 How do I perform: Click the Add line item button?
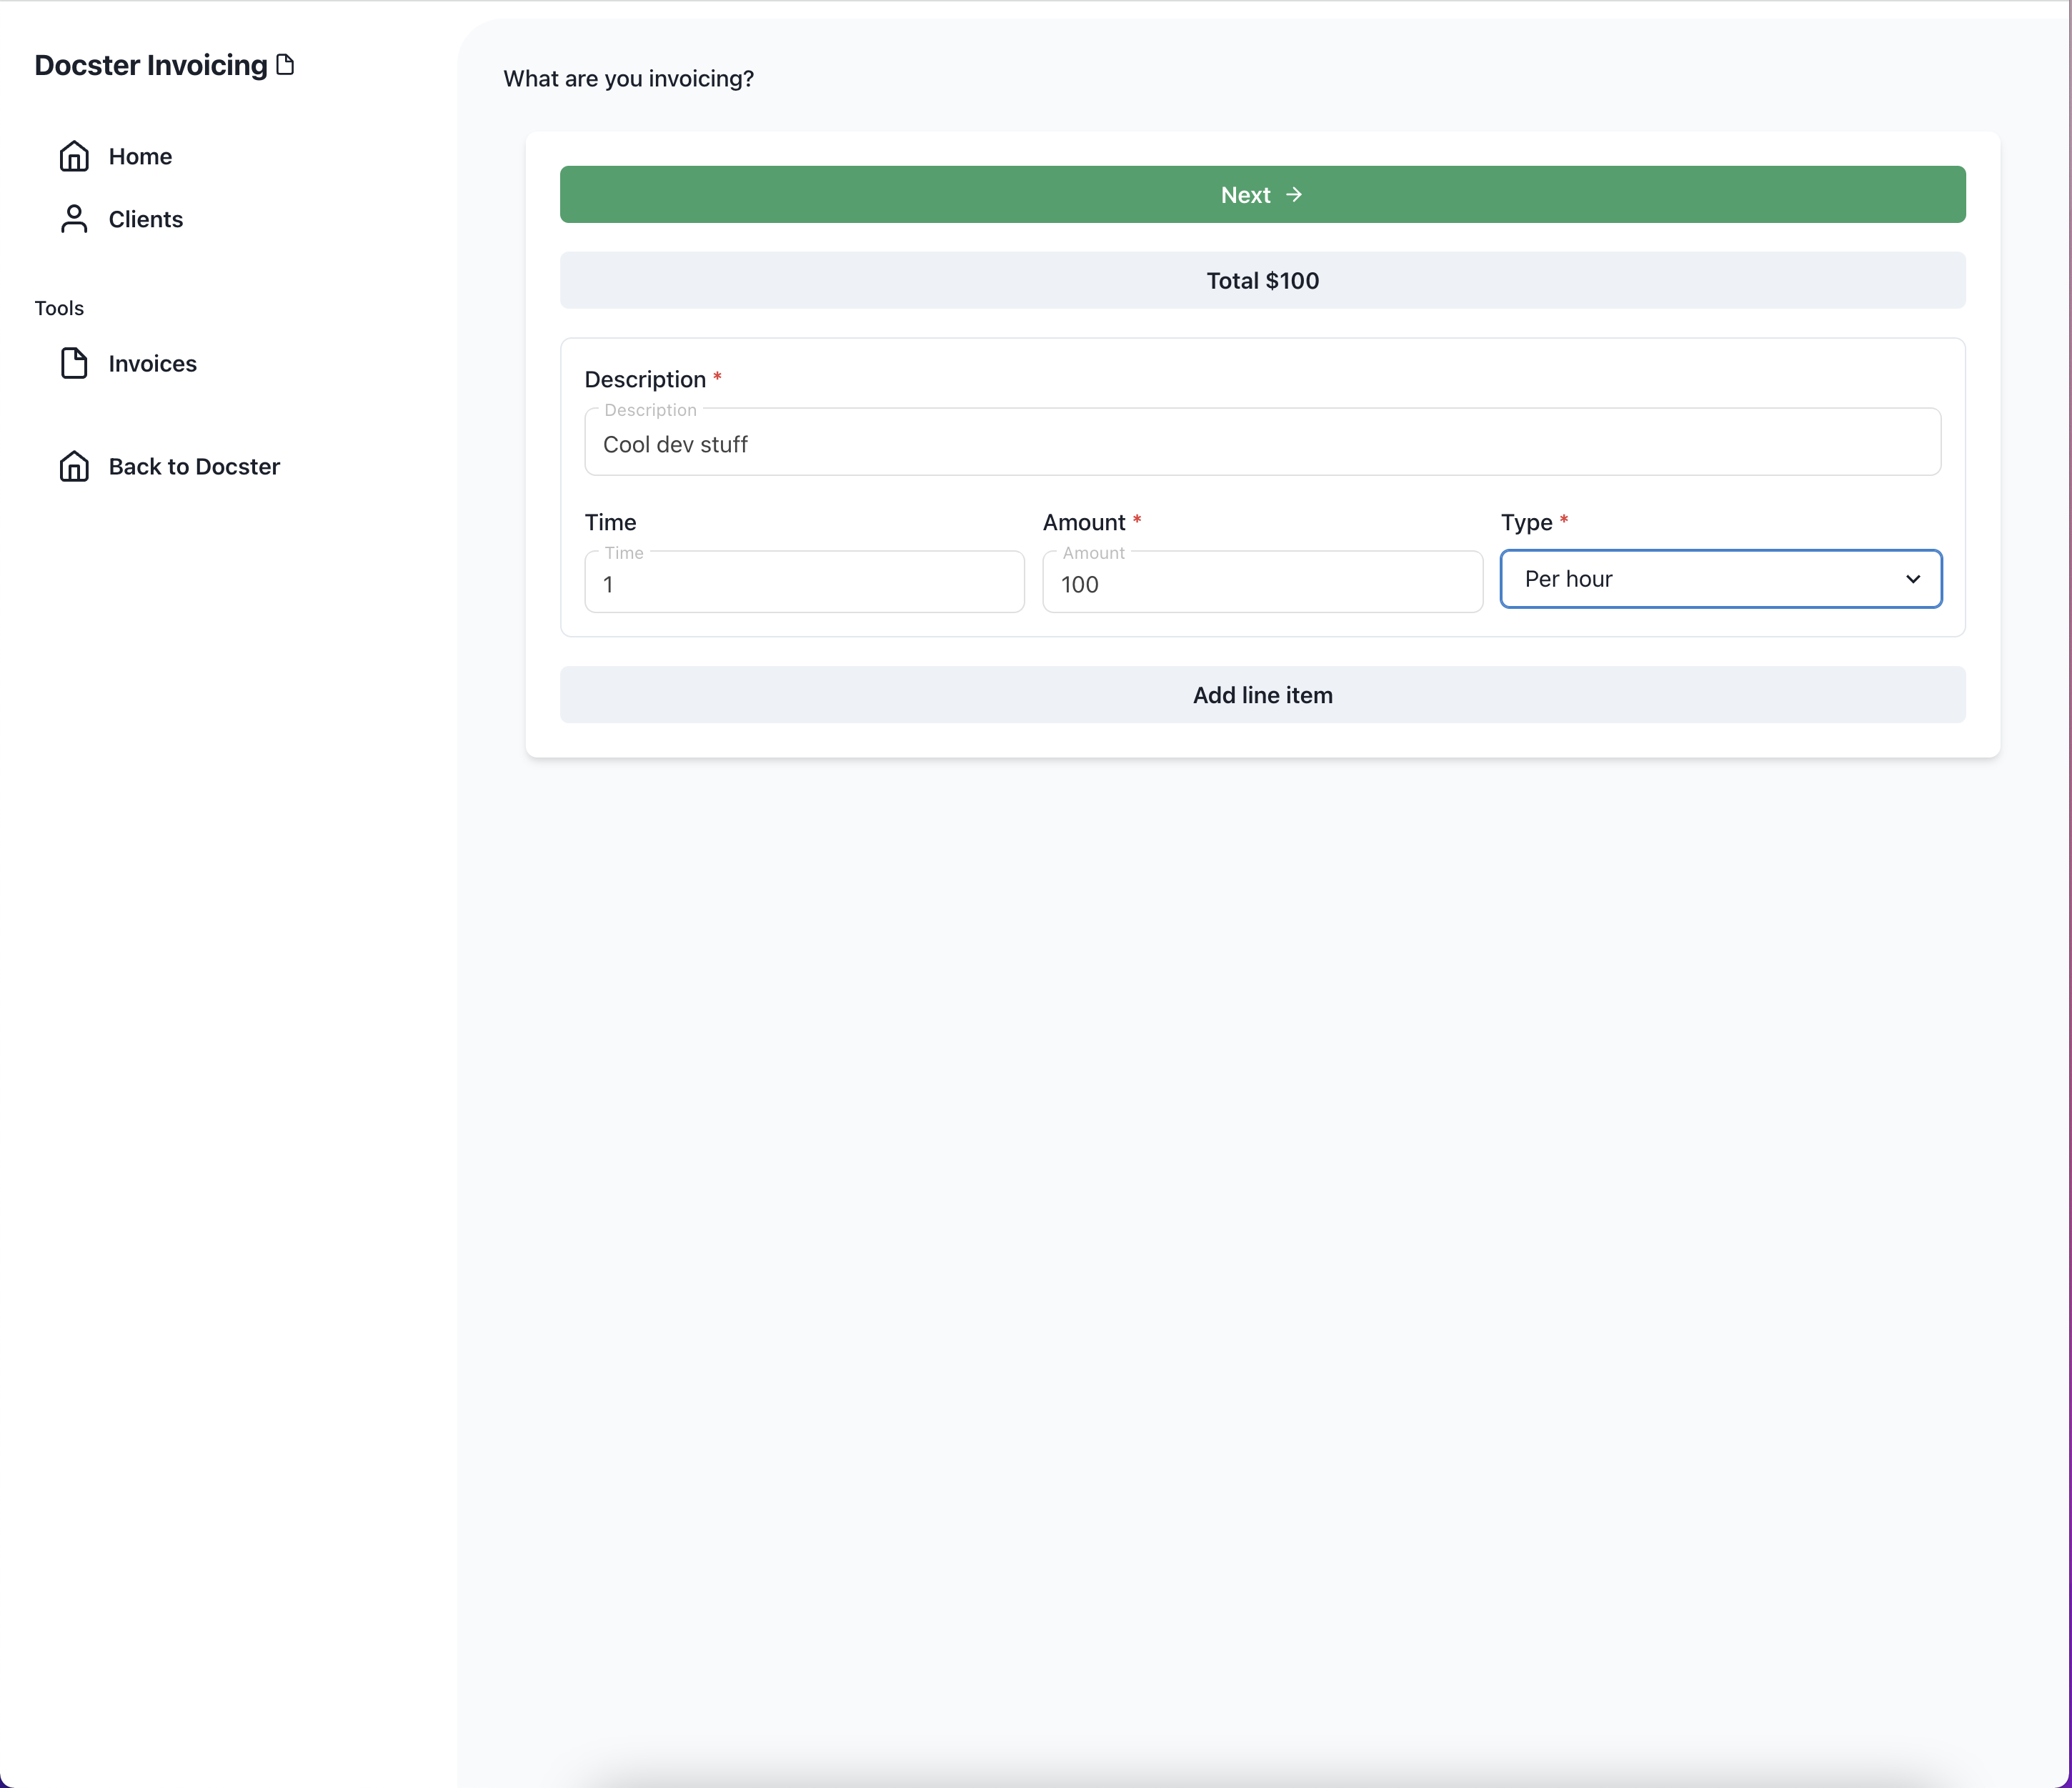click(x=1261, y=695)
